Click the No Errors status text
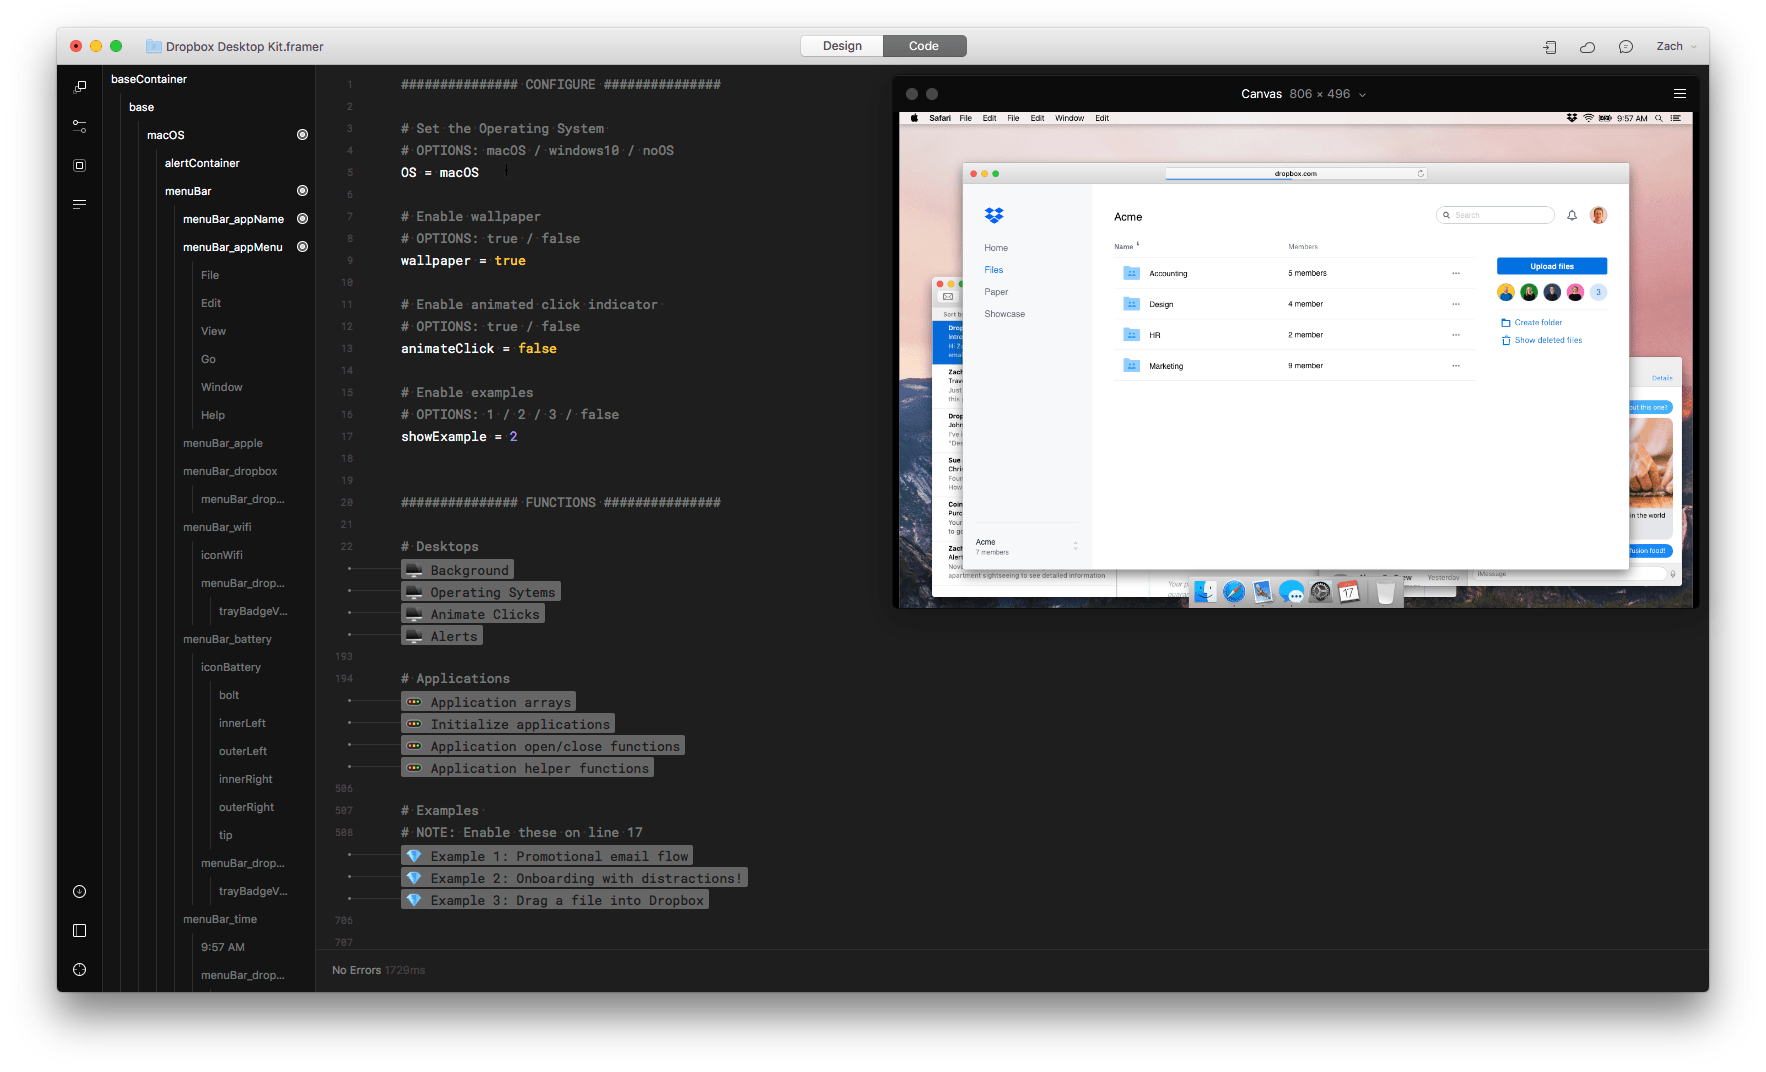This screenshot has width=1766, height=1072. 356,970
